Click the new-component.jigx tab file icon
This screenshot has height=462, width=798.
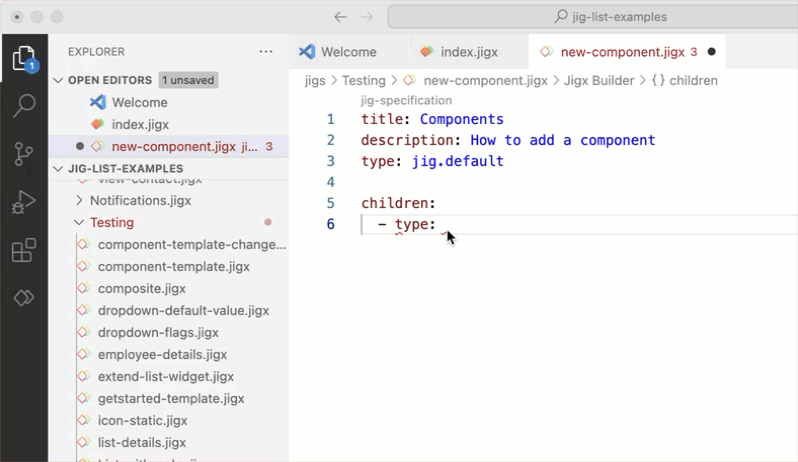547,51
